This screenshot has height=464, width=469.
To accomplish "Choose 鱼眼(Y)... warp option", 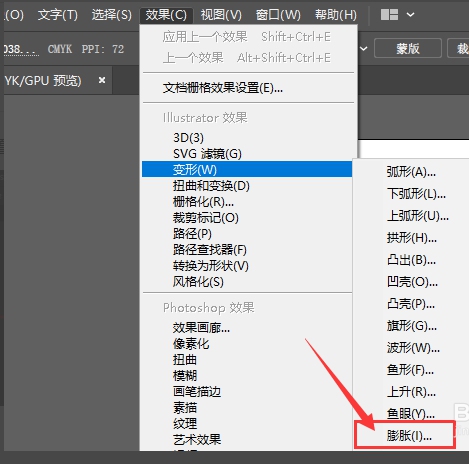I will 411,414.
